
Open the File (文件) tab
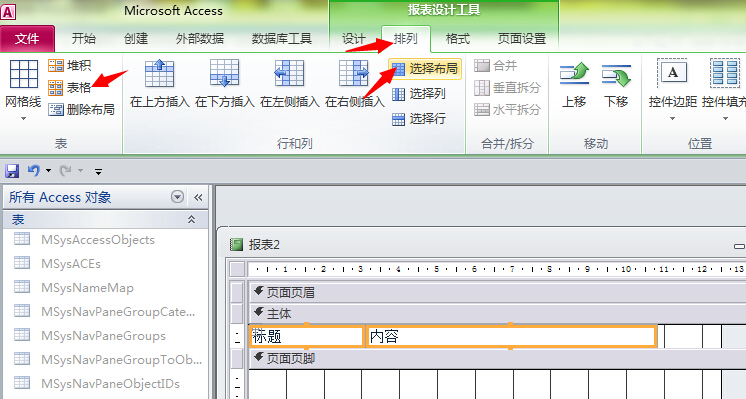[x=27, y=39]
